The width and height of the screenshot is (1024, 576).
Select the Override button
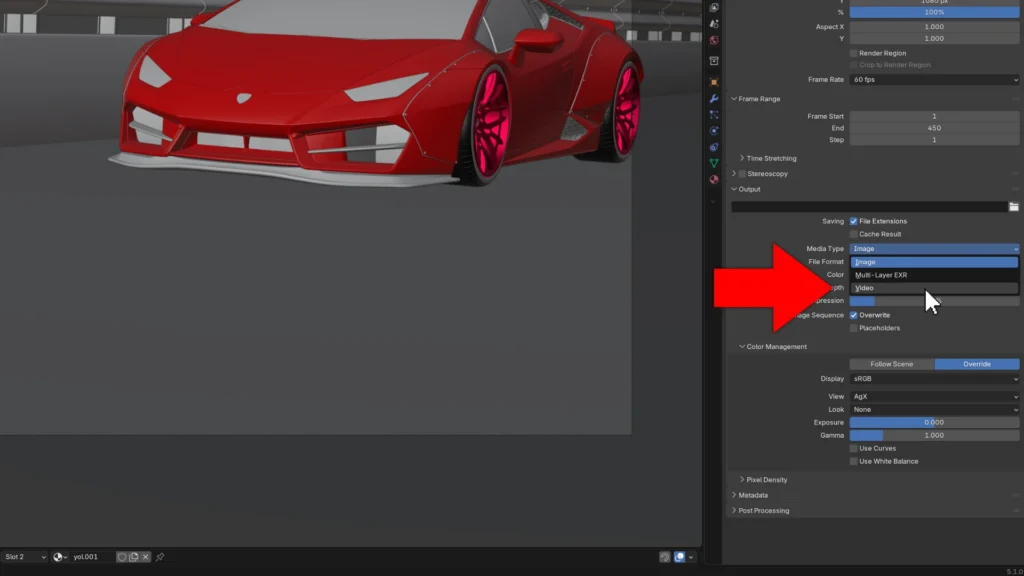976,364
